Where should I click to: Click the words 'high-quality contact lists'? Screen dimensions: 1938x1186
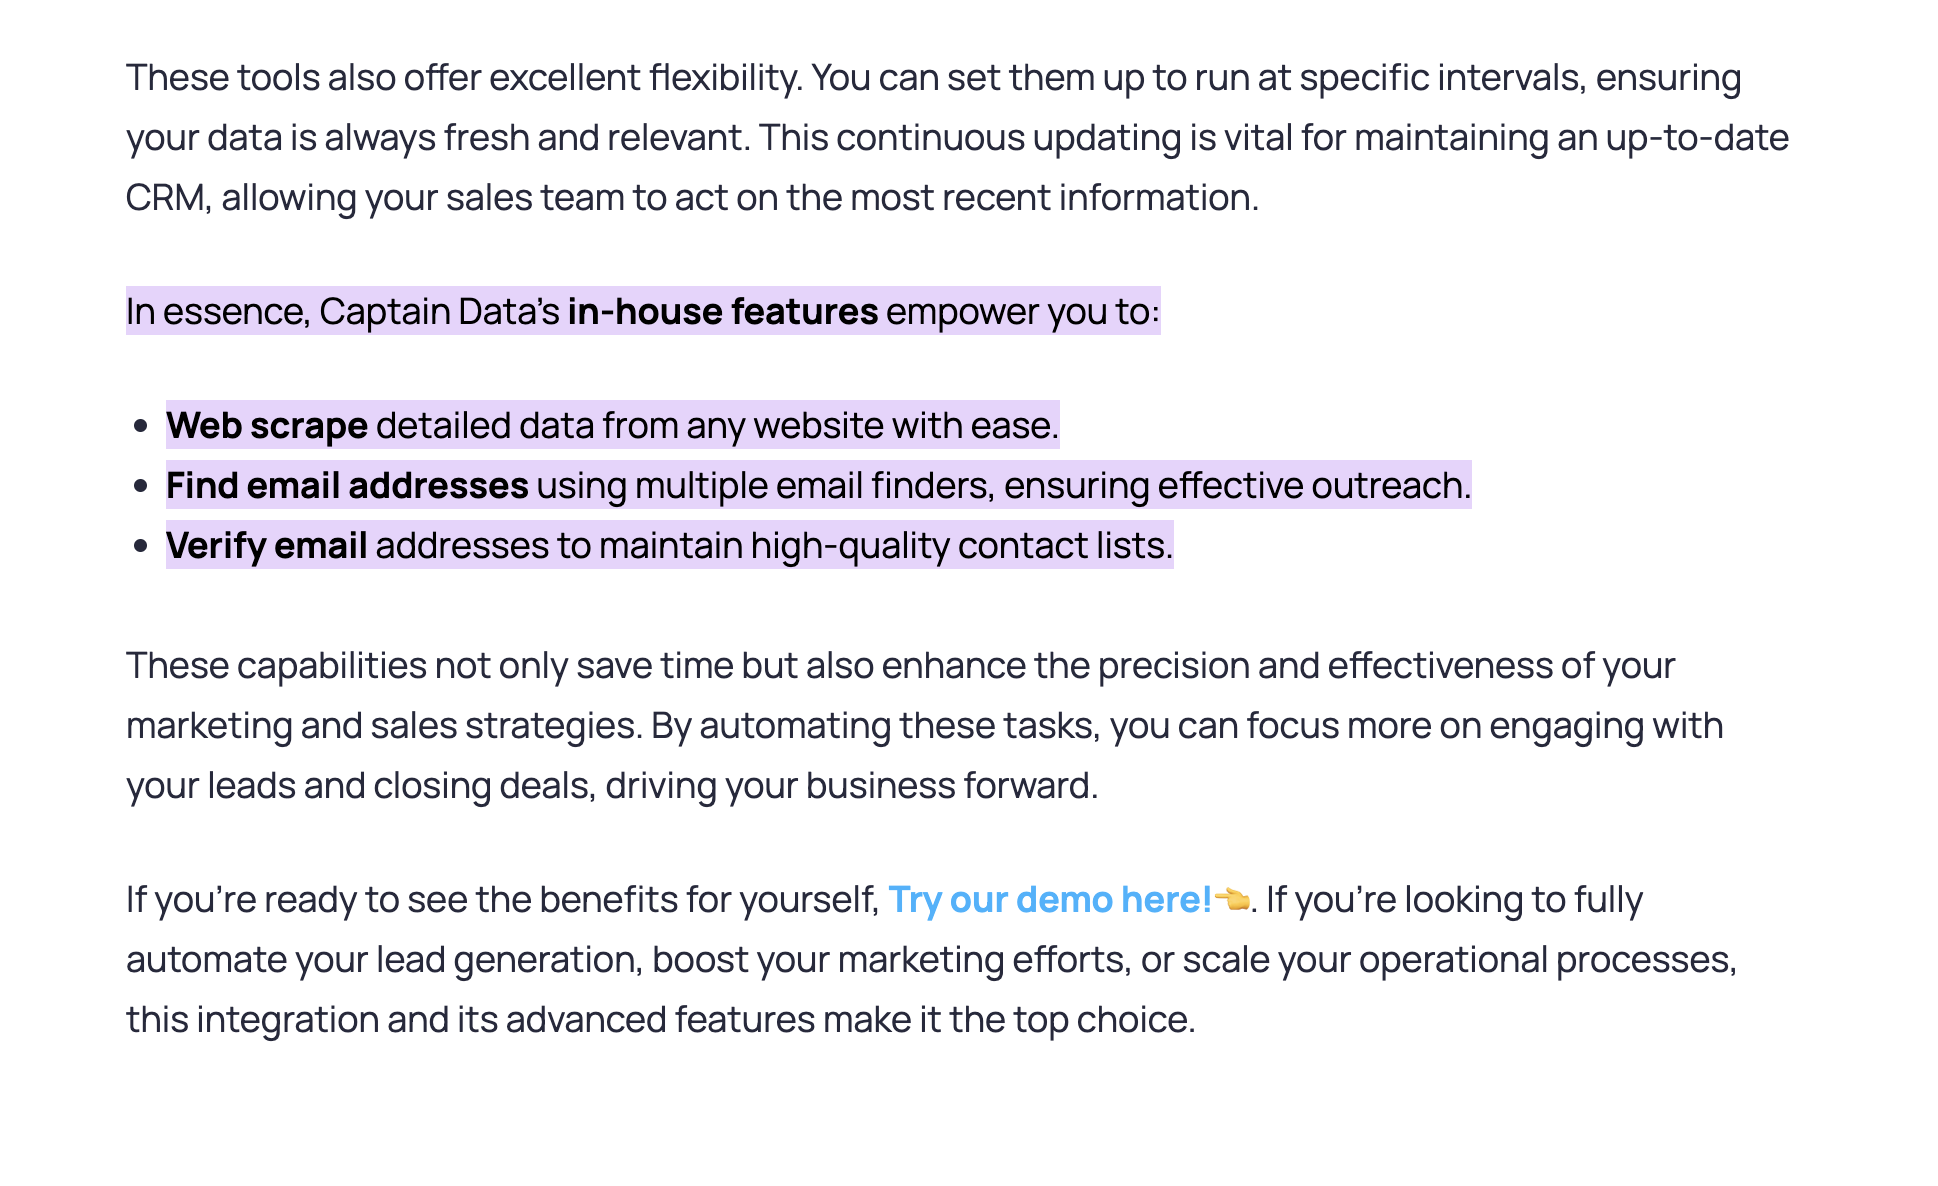click(x=962, y=546)
